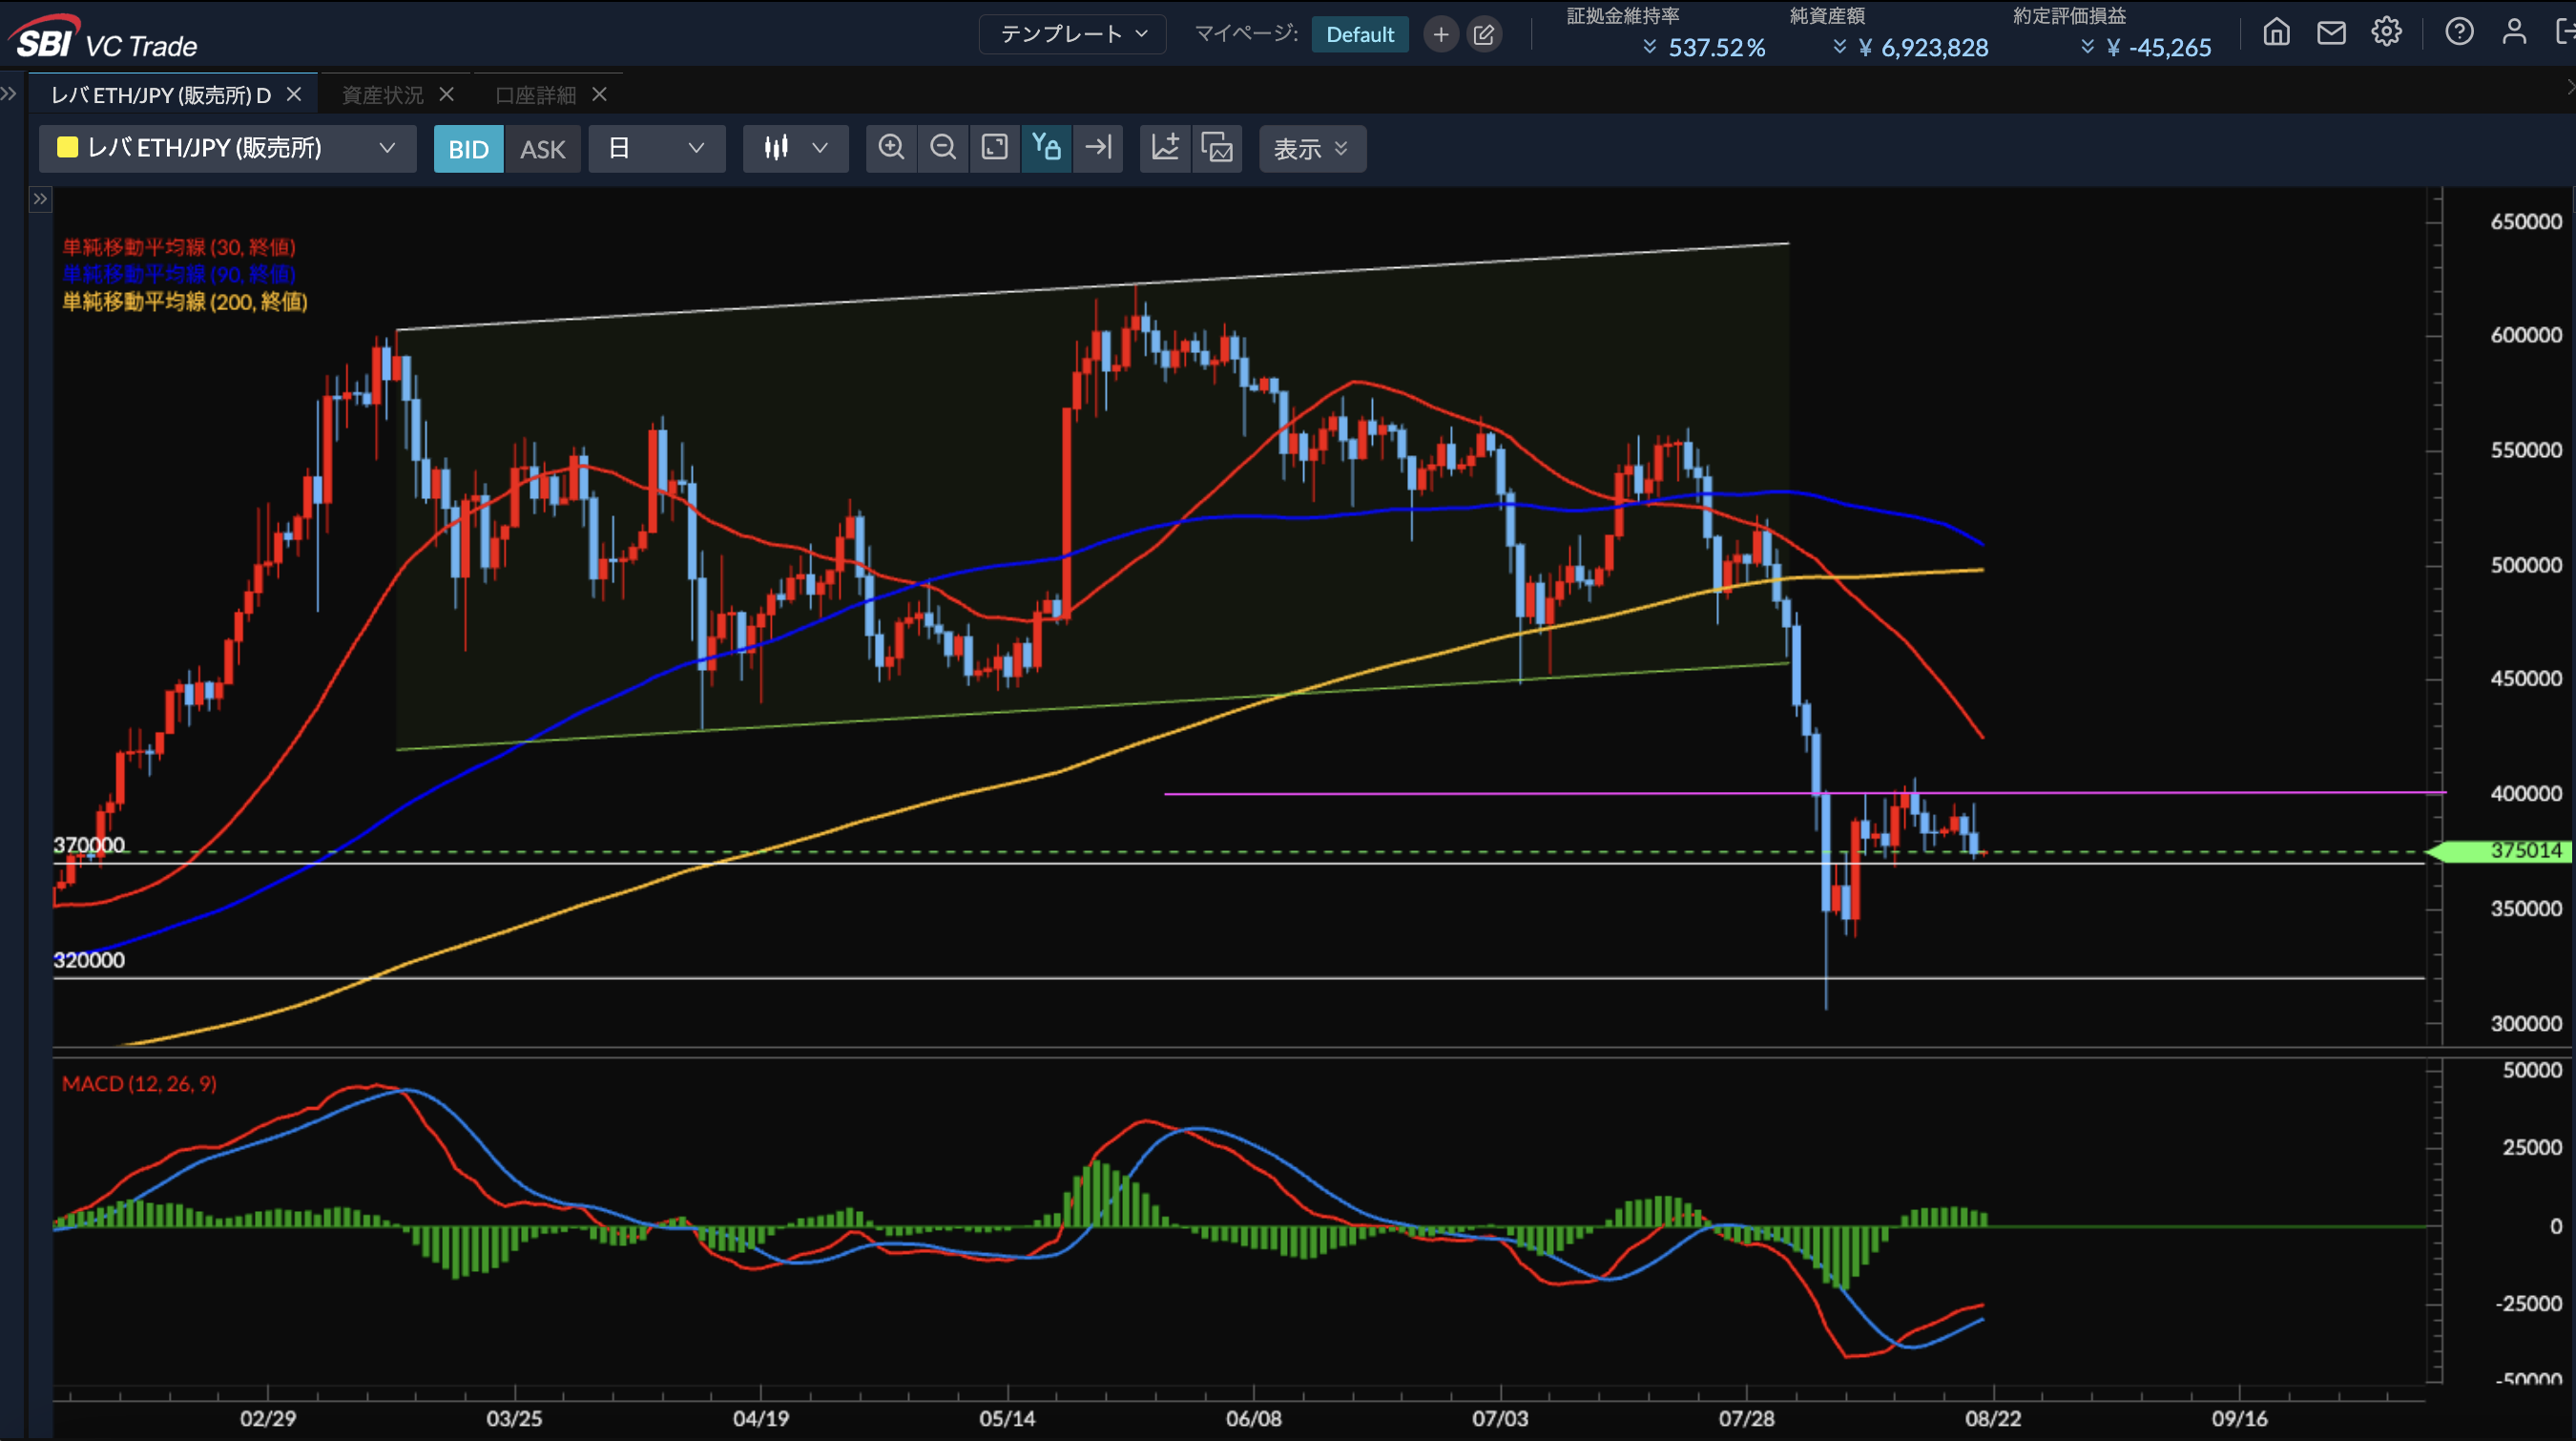Expand the left sidebar panel chevron

click(9, 94)
